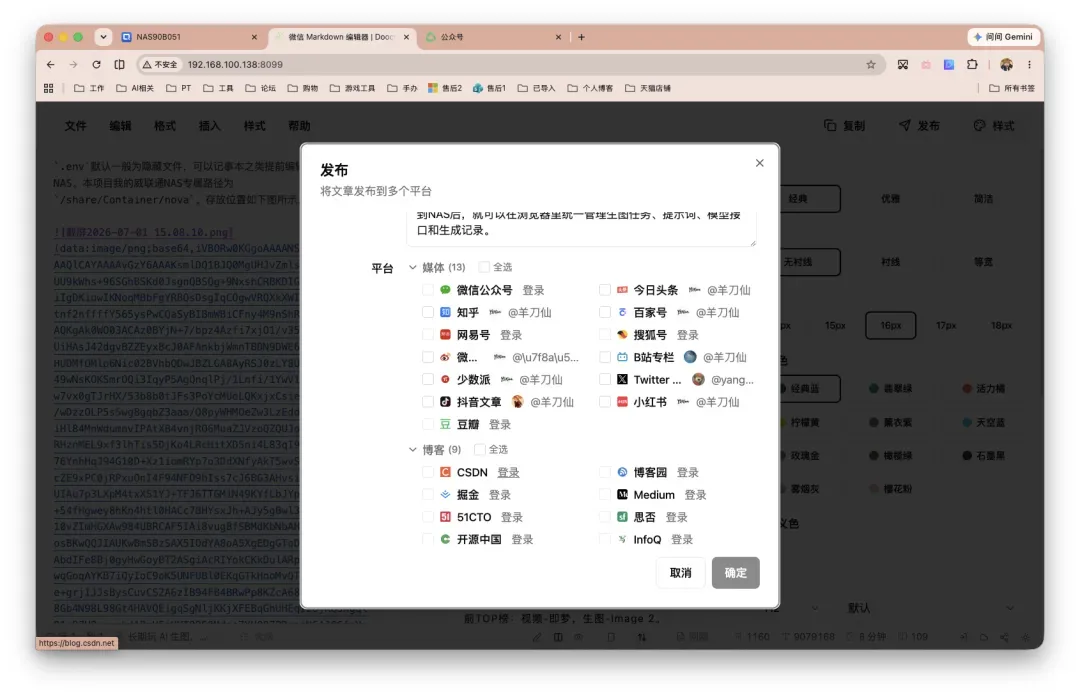1080x697 pixels.
Task: Click the 思否 icon
Action: [x=622, y=517]
